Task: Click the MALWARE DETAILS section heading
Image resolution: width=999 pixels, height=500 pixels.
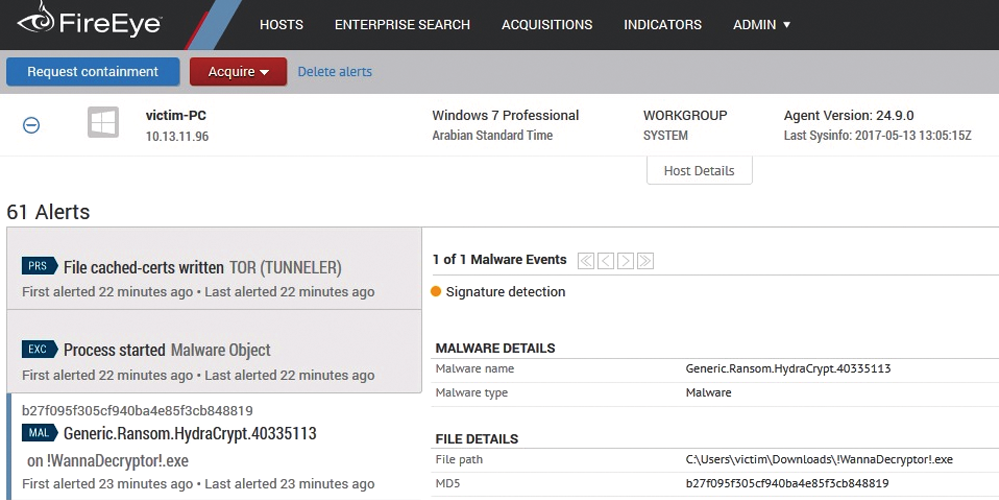Action: tap(495, 348)
